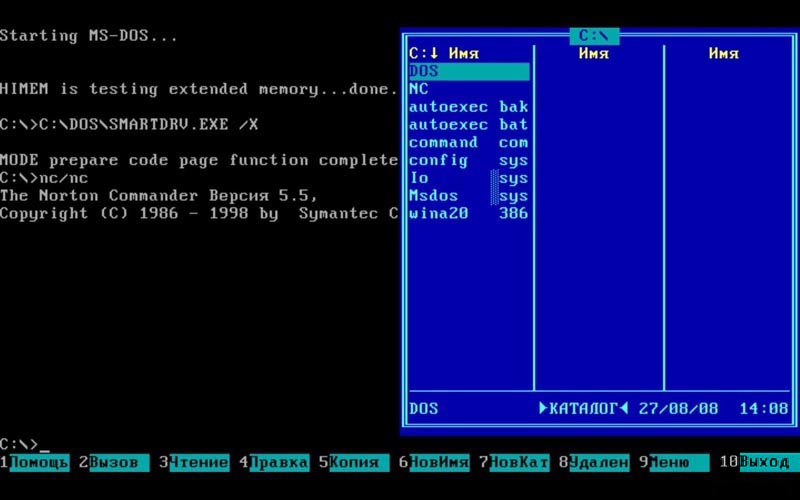This screenshot has height=500, width=800.
Task: Click the SMARTDRV.EXE /X command line
Action: 129,124
